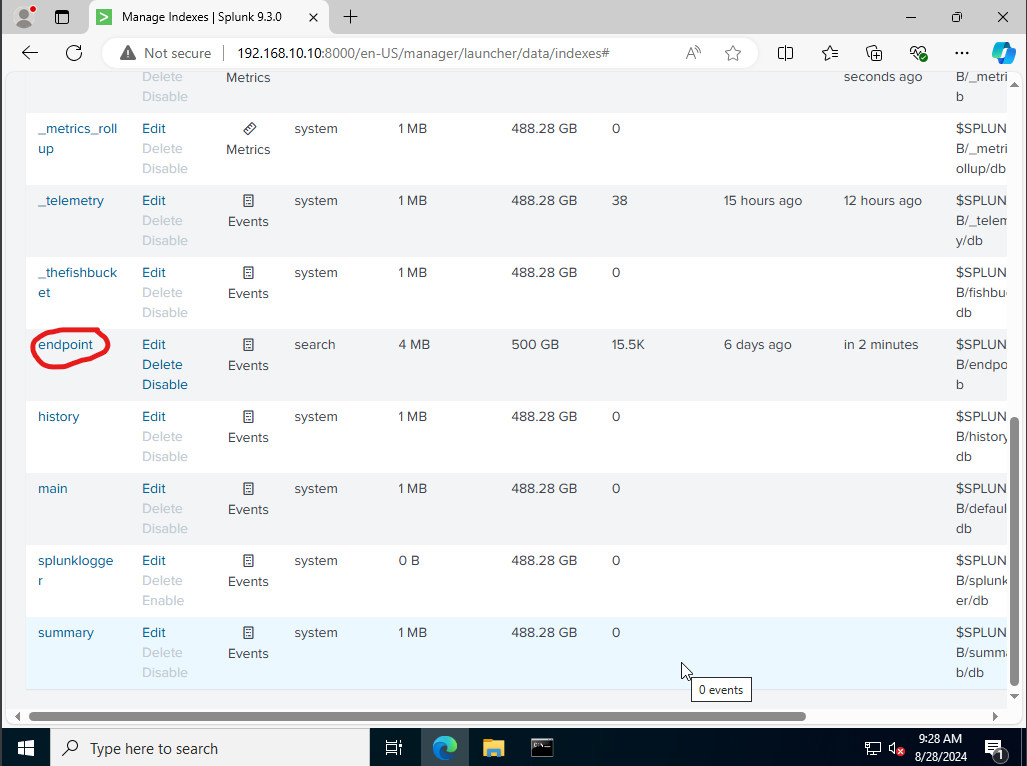Open File Explorer from the taskbar
This screenshot has width=1027, height=766.
click(x=493, y=748)
